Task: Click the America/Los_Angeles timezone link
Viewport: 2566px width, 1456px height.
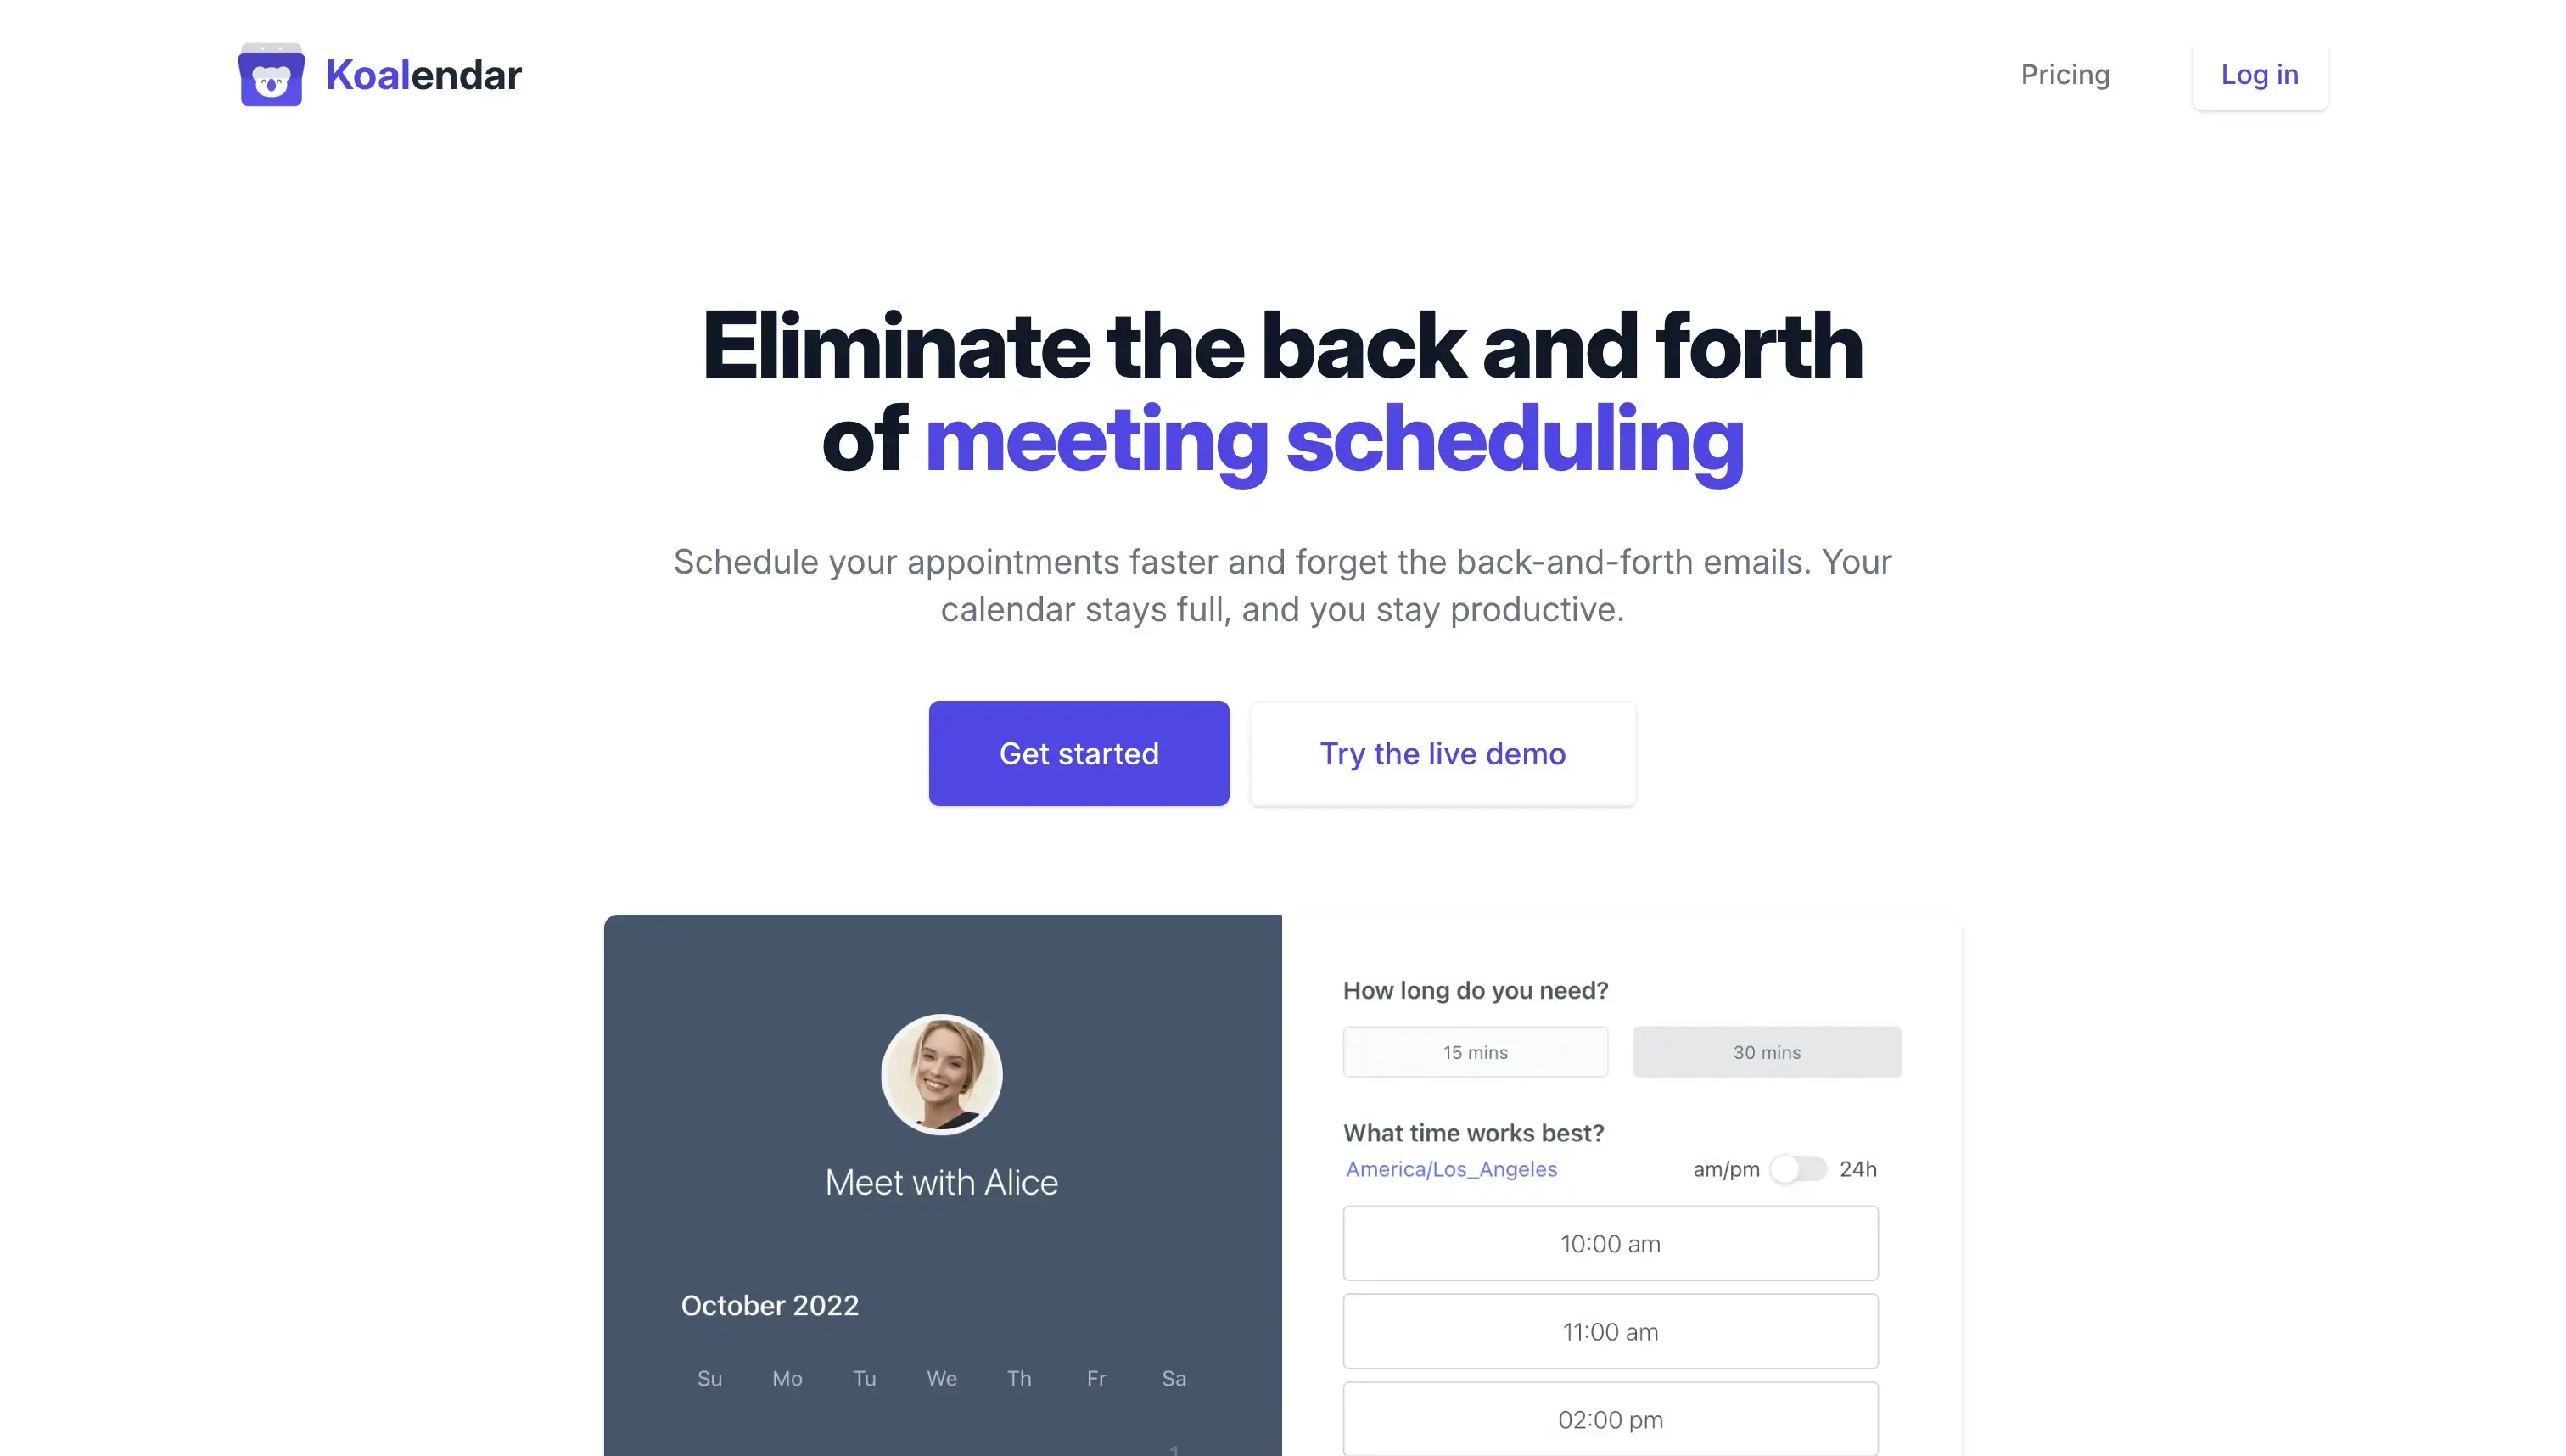Action: click(x=1450, y=1168)
